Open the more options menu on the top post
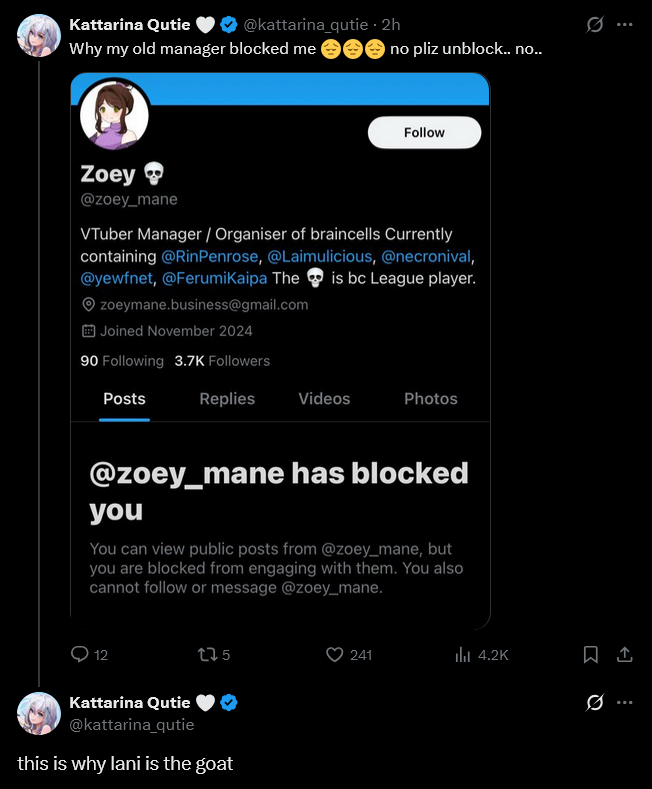This screenshot has height=789, width=652. pyautogui.click(x=625, y=25)
